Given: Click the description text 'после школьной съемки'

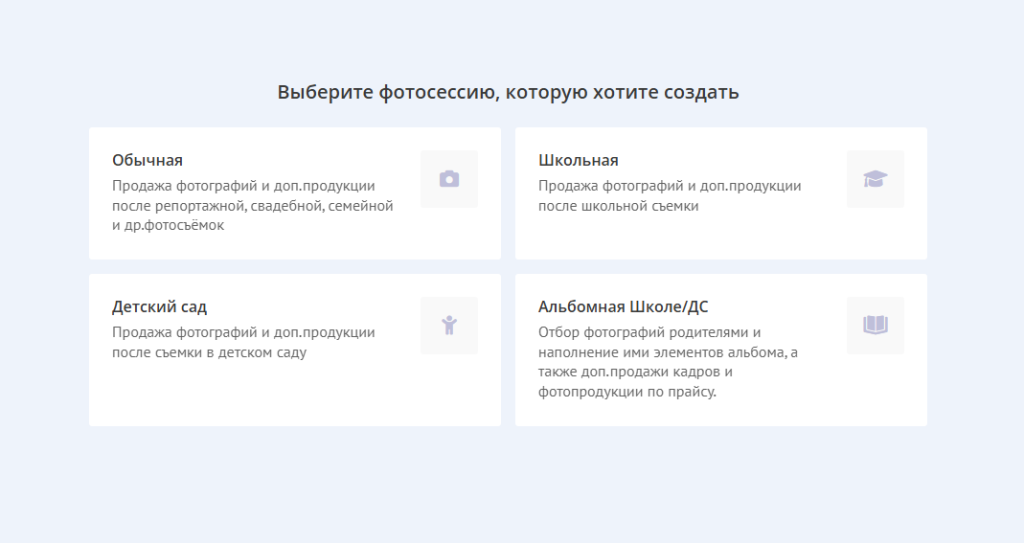Looking at the screenshot, I should click(x=618, y=206).
